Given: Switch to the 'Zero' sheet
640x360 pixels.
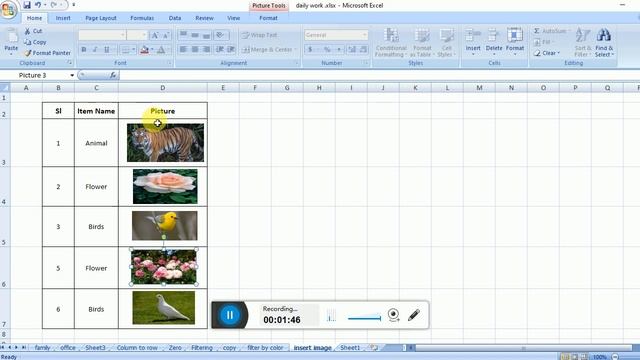Looking at the screenshot, I should (x=175, y=348).
